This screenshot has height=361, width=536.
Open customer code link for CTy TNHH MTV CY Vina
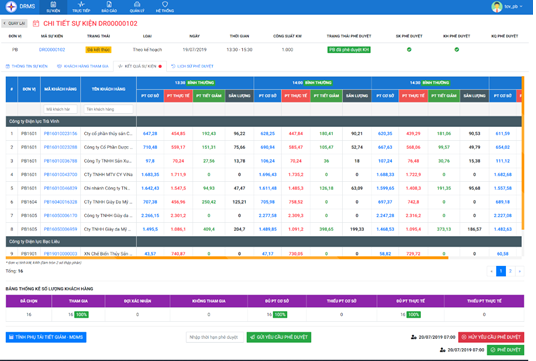point(61,175)
